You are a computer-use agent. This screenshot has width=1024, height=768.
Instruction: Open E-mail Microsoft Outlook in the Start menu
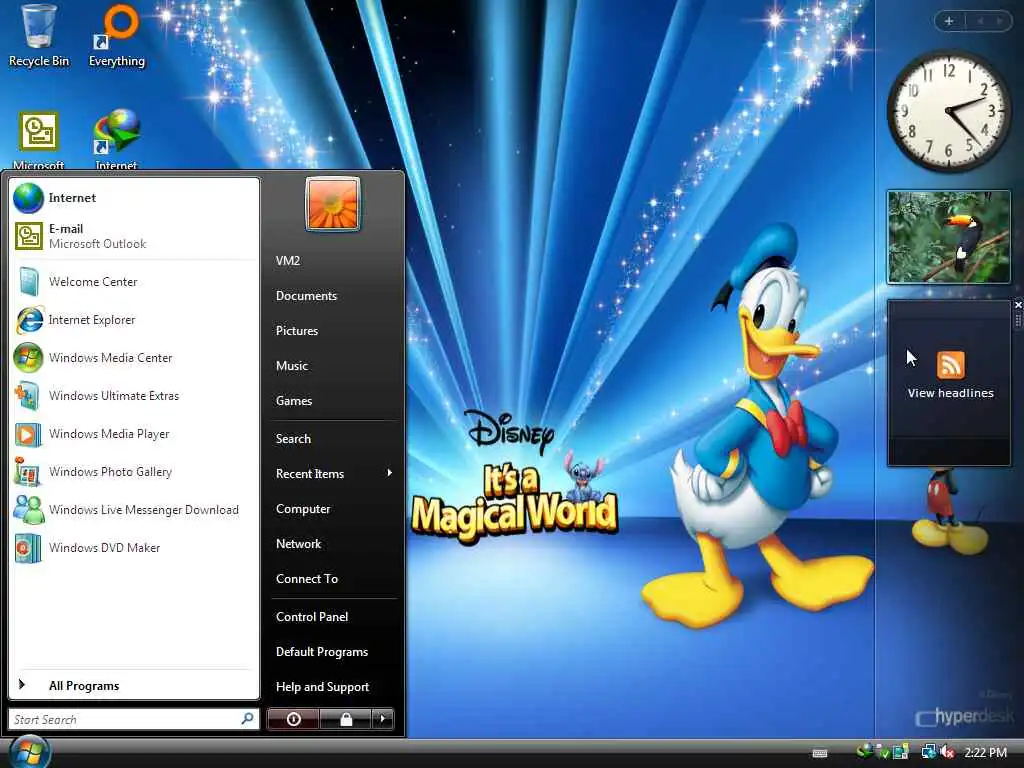tap(135, 236)
